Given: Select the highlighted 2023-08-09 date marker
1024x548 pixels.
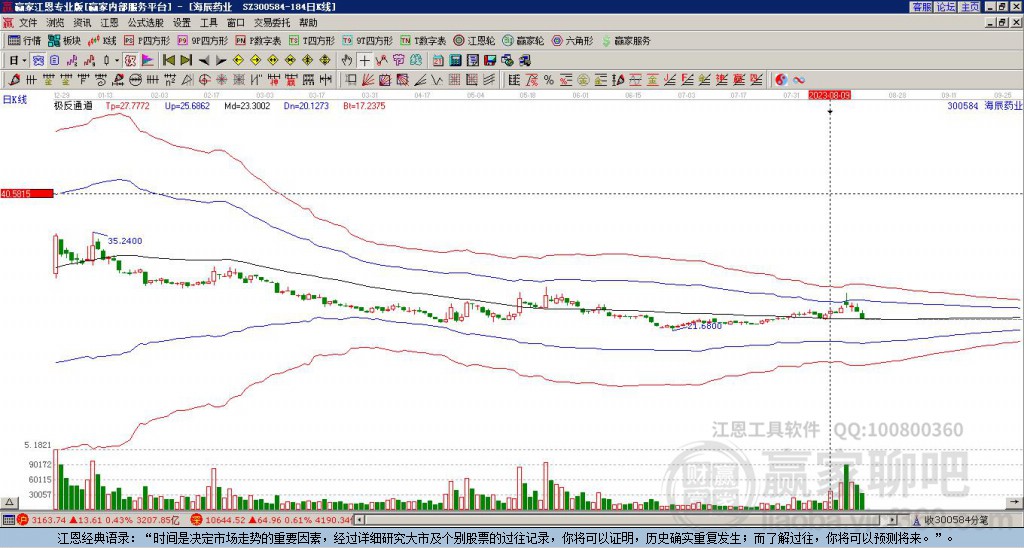Looking at the screenshot, I should [829, 95].
